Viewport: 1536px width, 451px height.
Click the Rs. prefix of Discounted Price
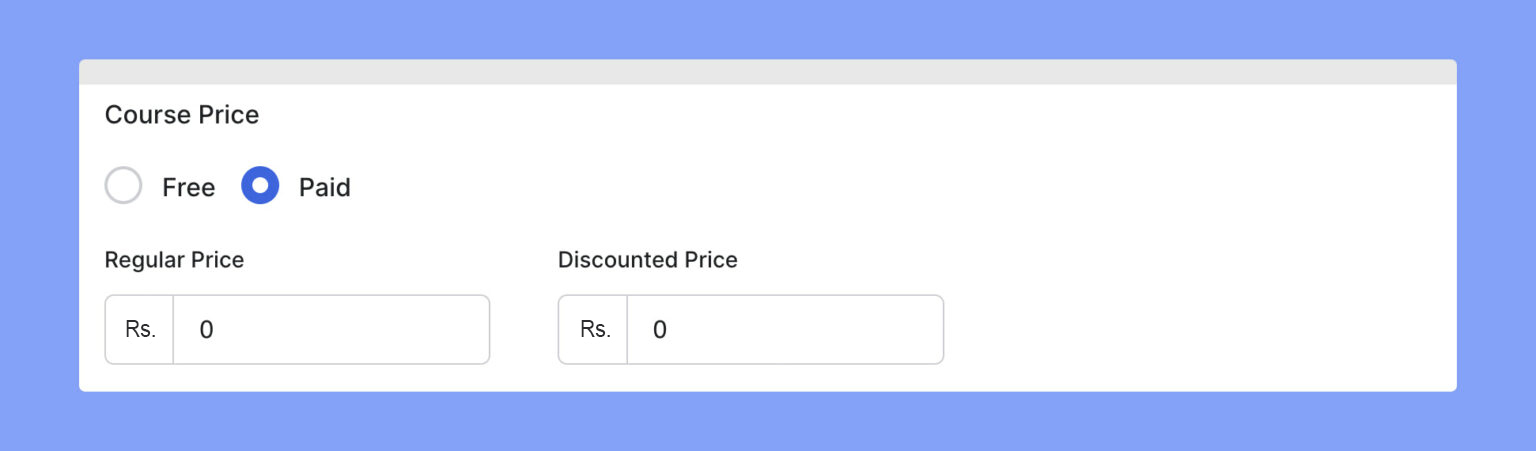click(594, 329)
